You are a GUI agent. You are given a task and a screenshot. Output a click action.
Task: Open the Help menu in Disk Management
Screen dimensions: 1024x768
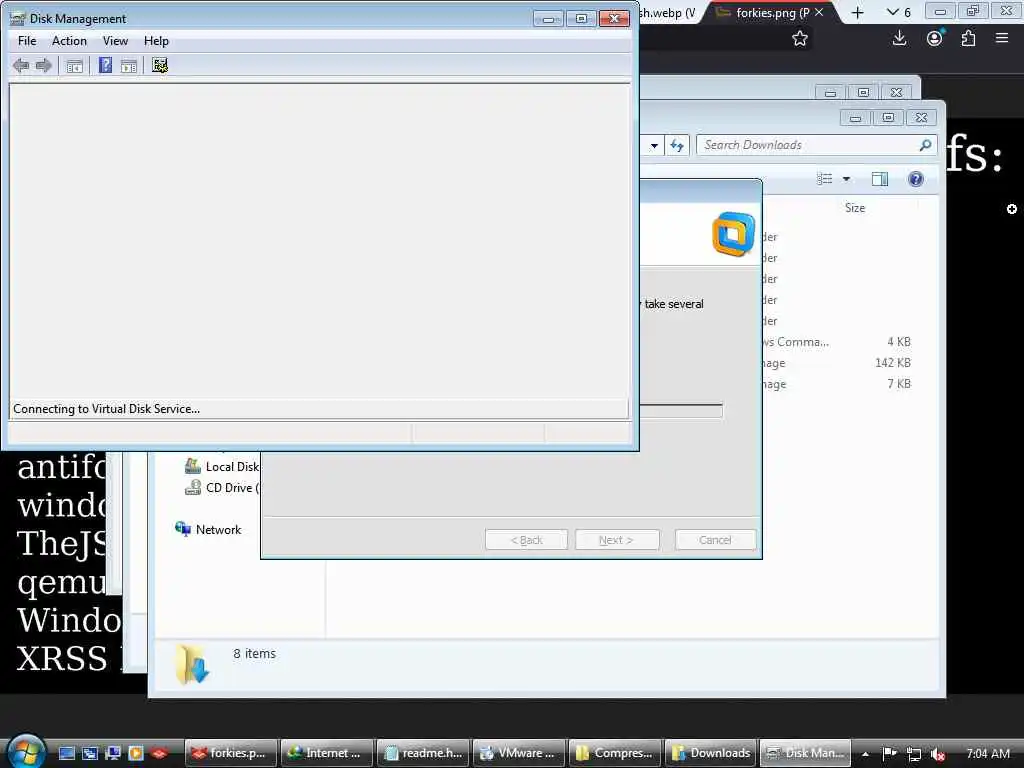156,40
